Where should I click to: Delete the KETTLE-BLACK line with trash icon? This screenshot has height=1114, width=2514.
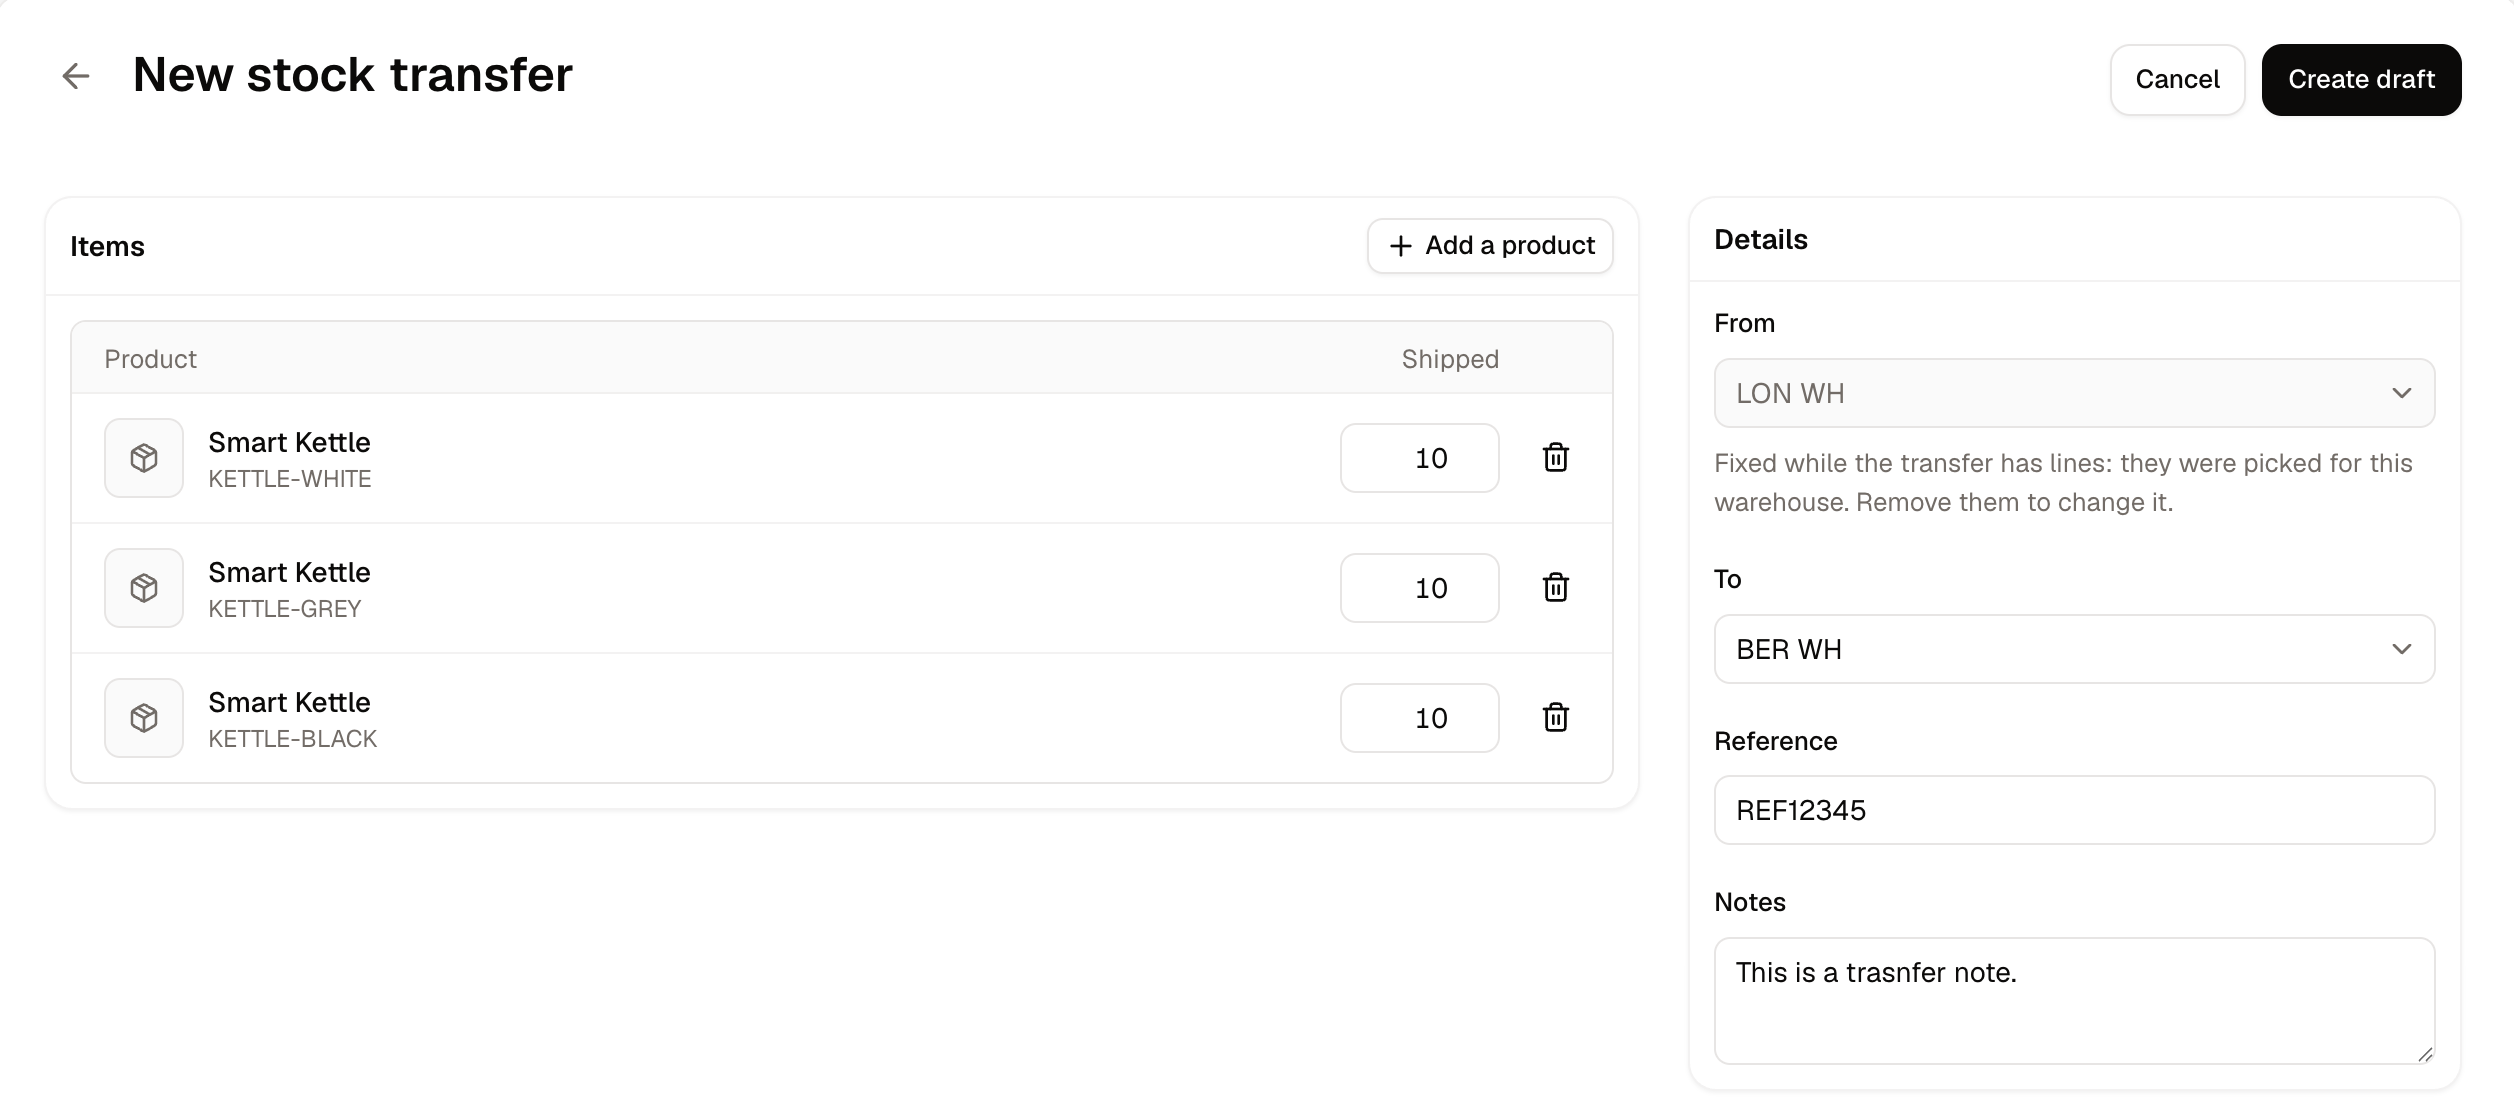[x=1555, y=718]
